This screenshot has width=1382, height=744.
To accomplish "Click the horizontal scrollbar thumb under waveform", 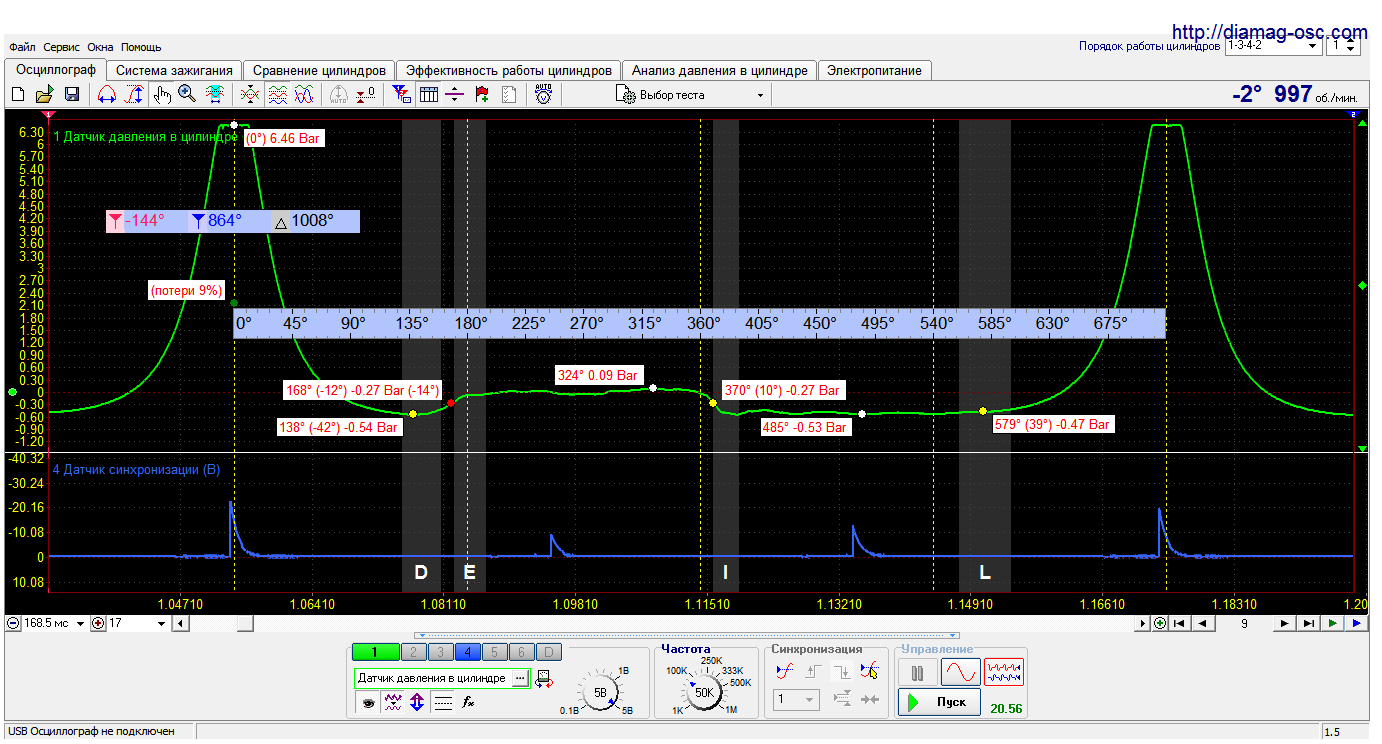I will pos(244,623).
